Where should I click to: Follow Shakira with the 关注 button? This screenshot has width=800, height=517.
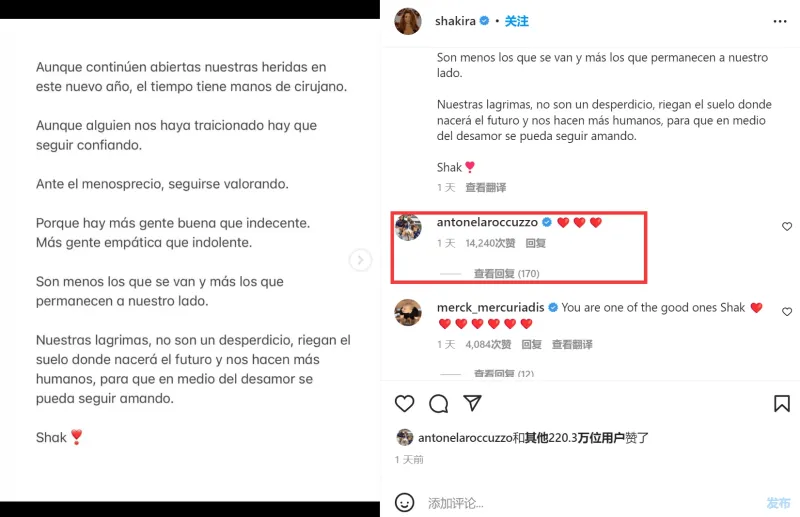coord(516,21)
